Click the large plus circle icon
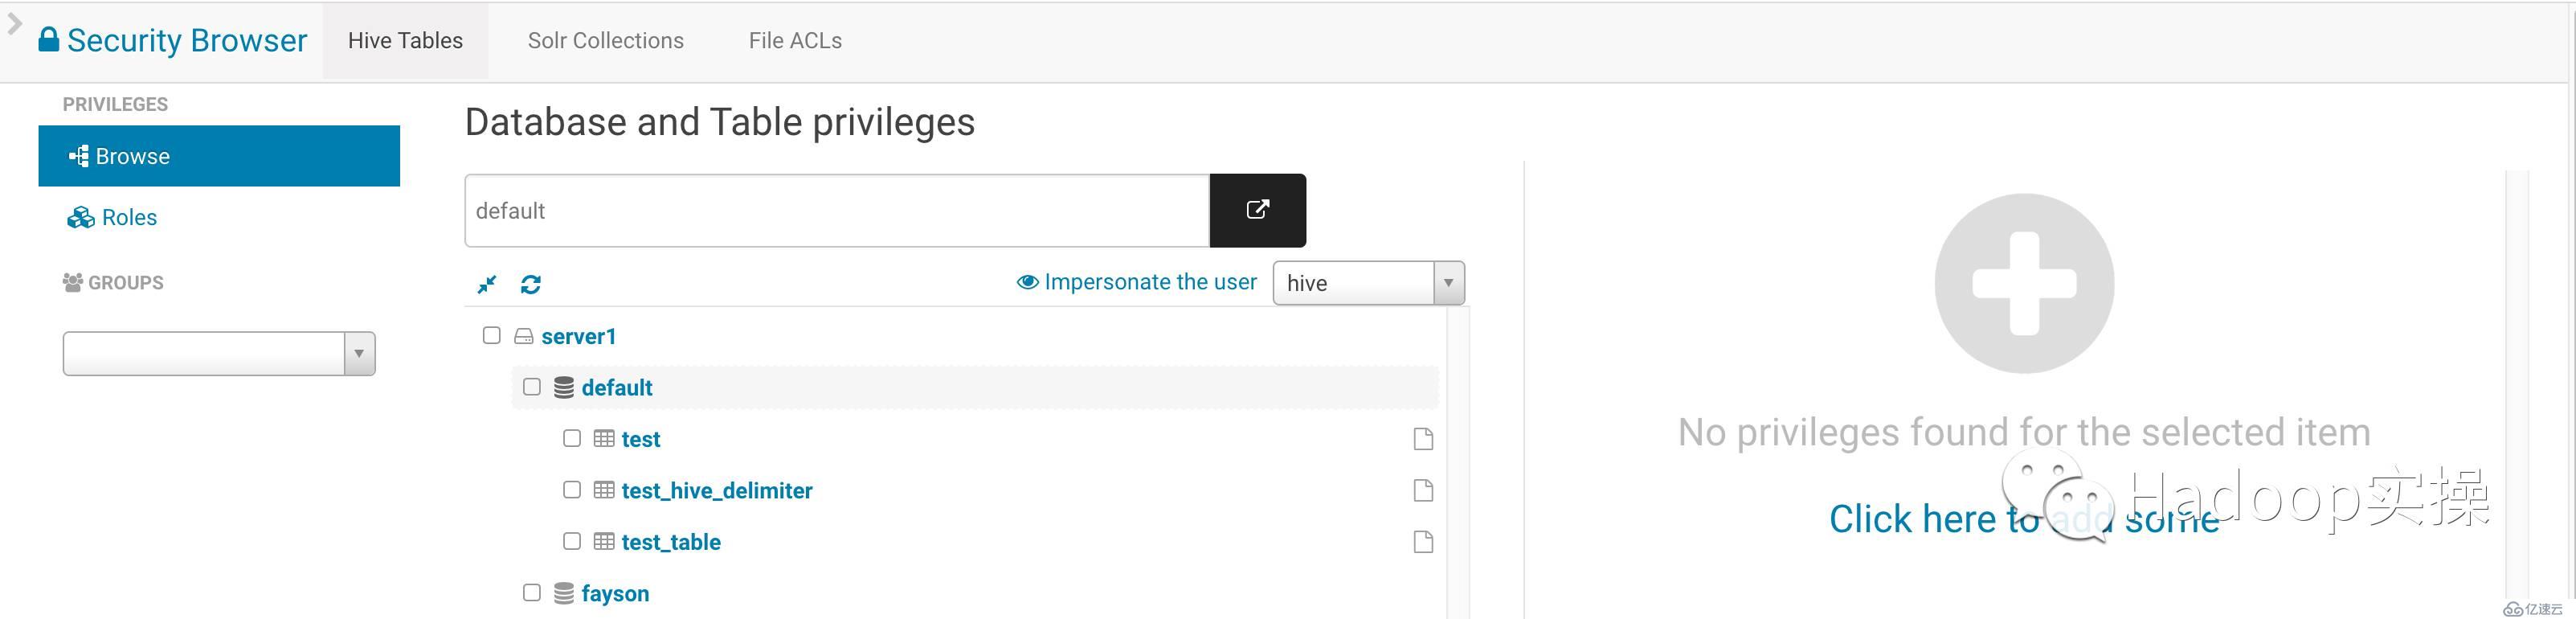2576x619 pixels. [2023, 284]
